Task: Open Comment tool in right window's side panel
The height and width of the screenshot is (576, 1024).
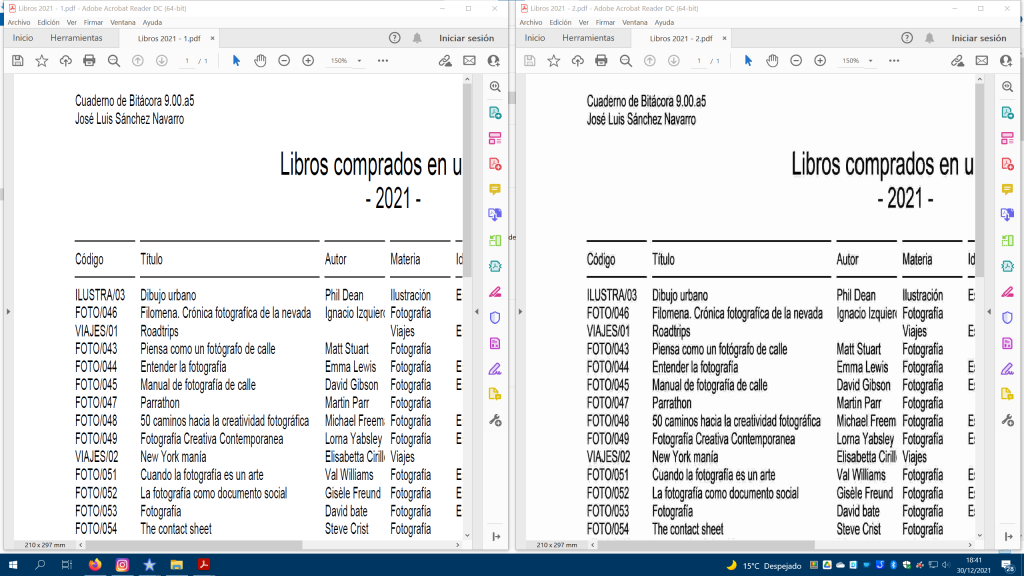Action: (x=1006, y=189)
